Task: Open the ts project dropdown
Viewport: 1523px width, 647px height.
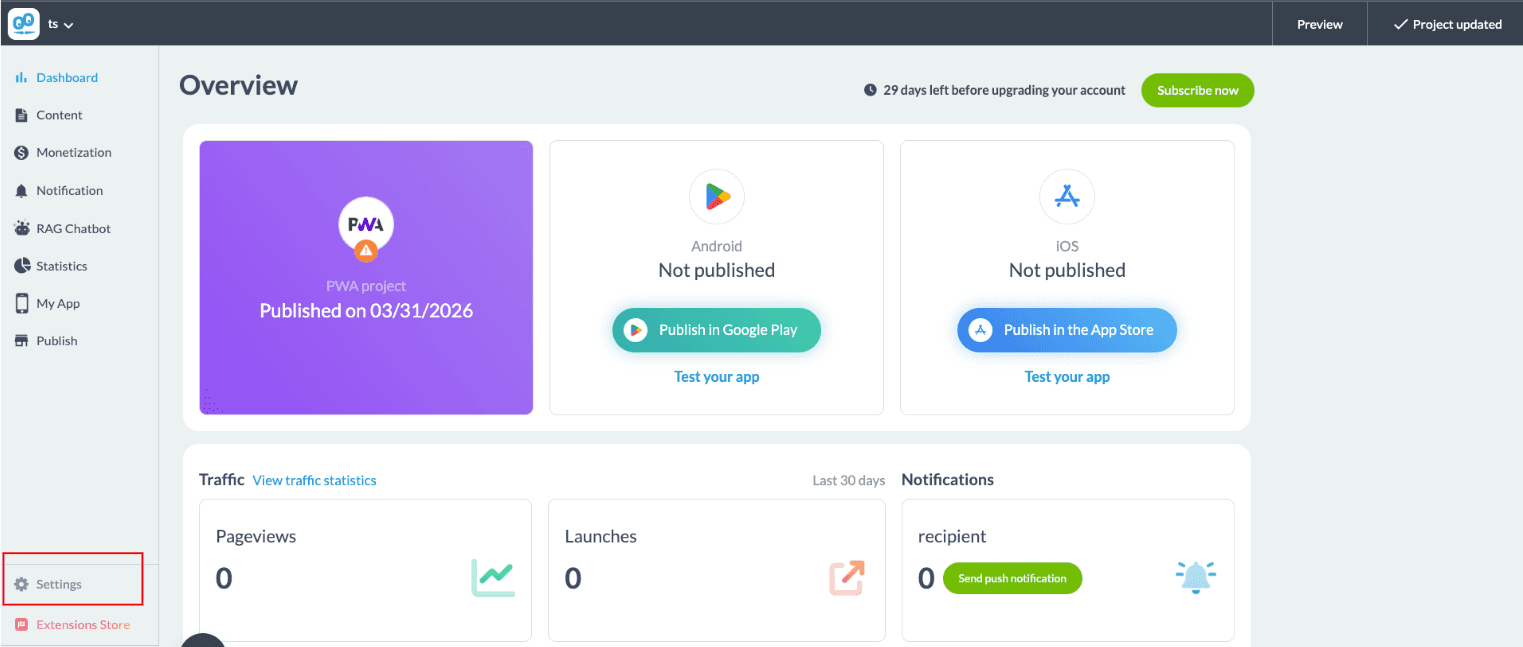Action: [x=61, y=25]
